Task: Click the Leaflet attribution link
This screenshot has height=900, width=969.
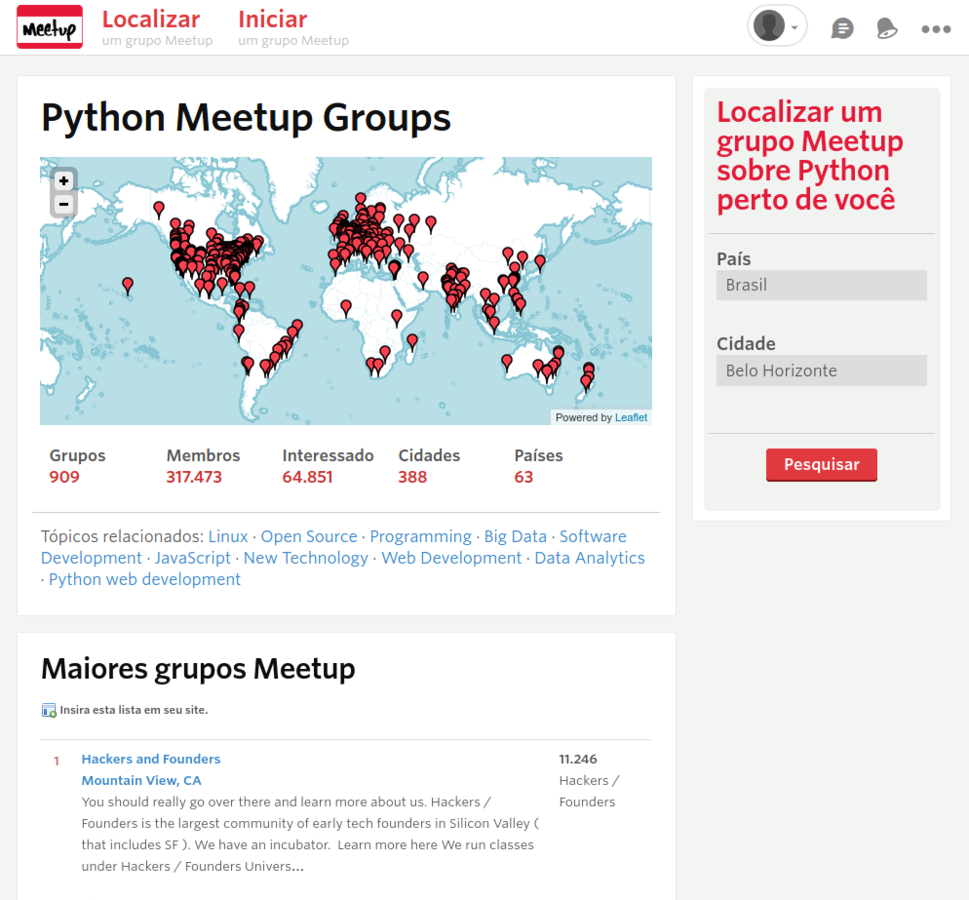Action: [x=631, y=417]
